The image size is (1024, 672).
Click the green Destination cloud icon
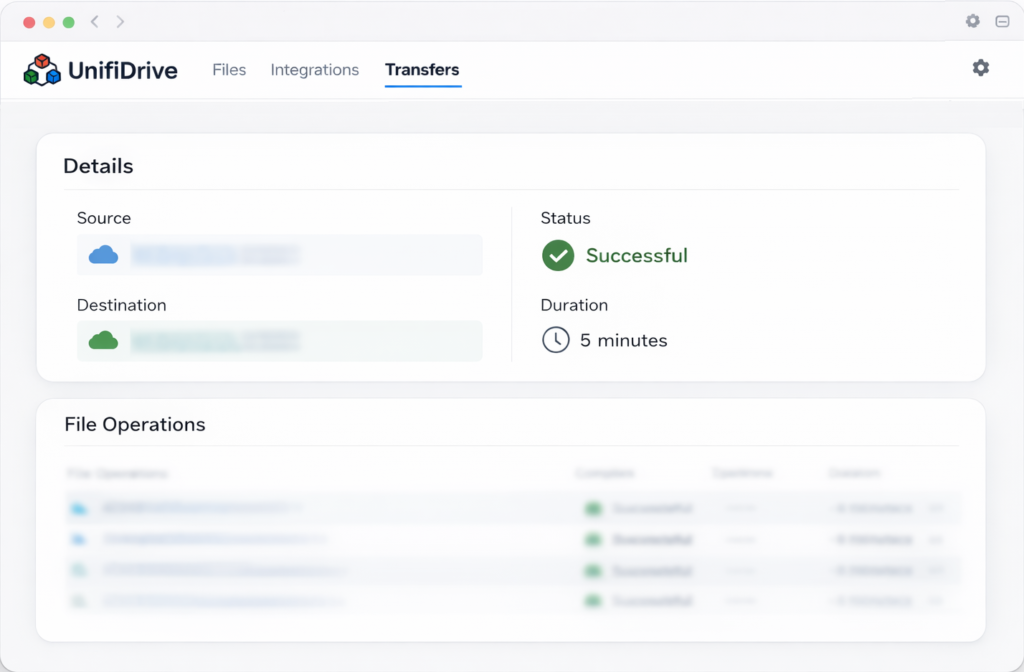point(104,341)
